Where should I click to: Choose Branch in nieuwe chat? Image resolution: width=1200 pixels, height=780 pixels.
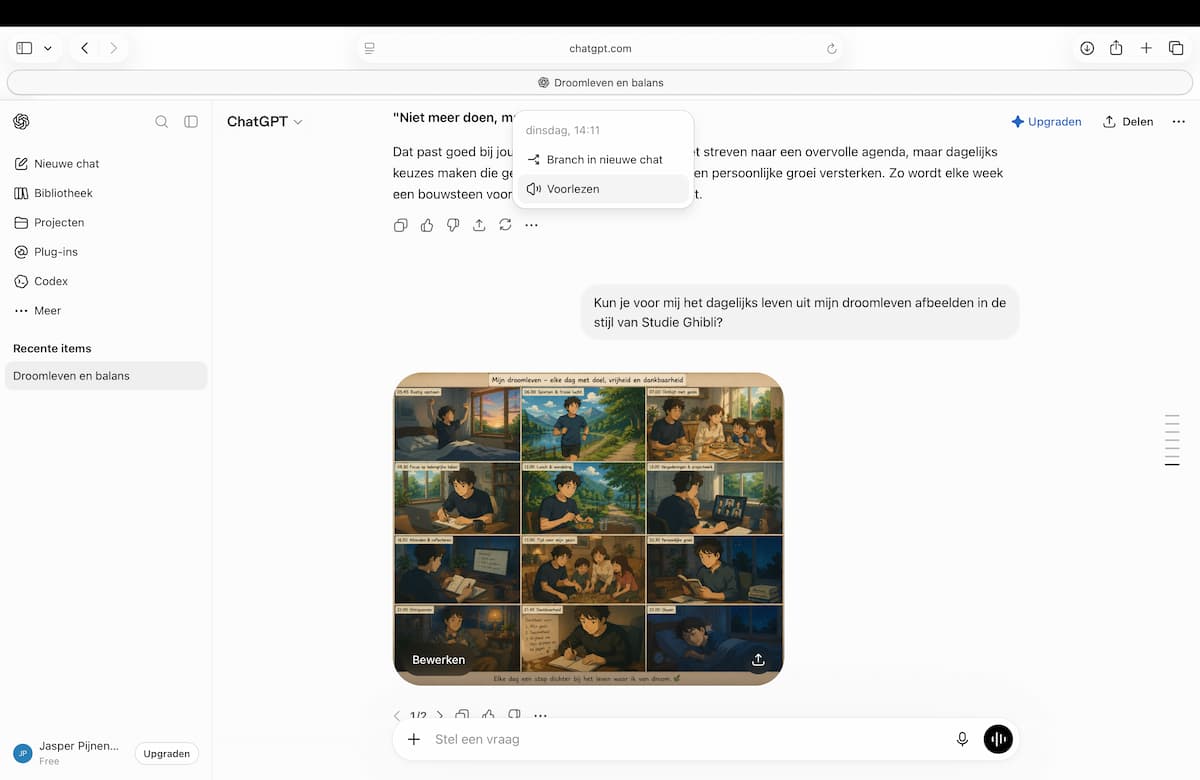(x=603, y=160)
